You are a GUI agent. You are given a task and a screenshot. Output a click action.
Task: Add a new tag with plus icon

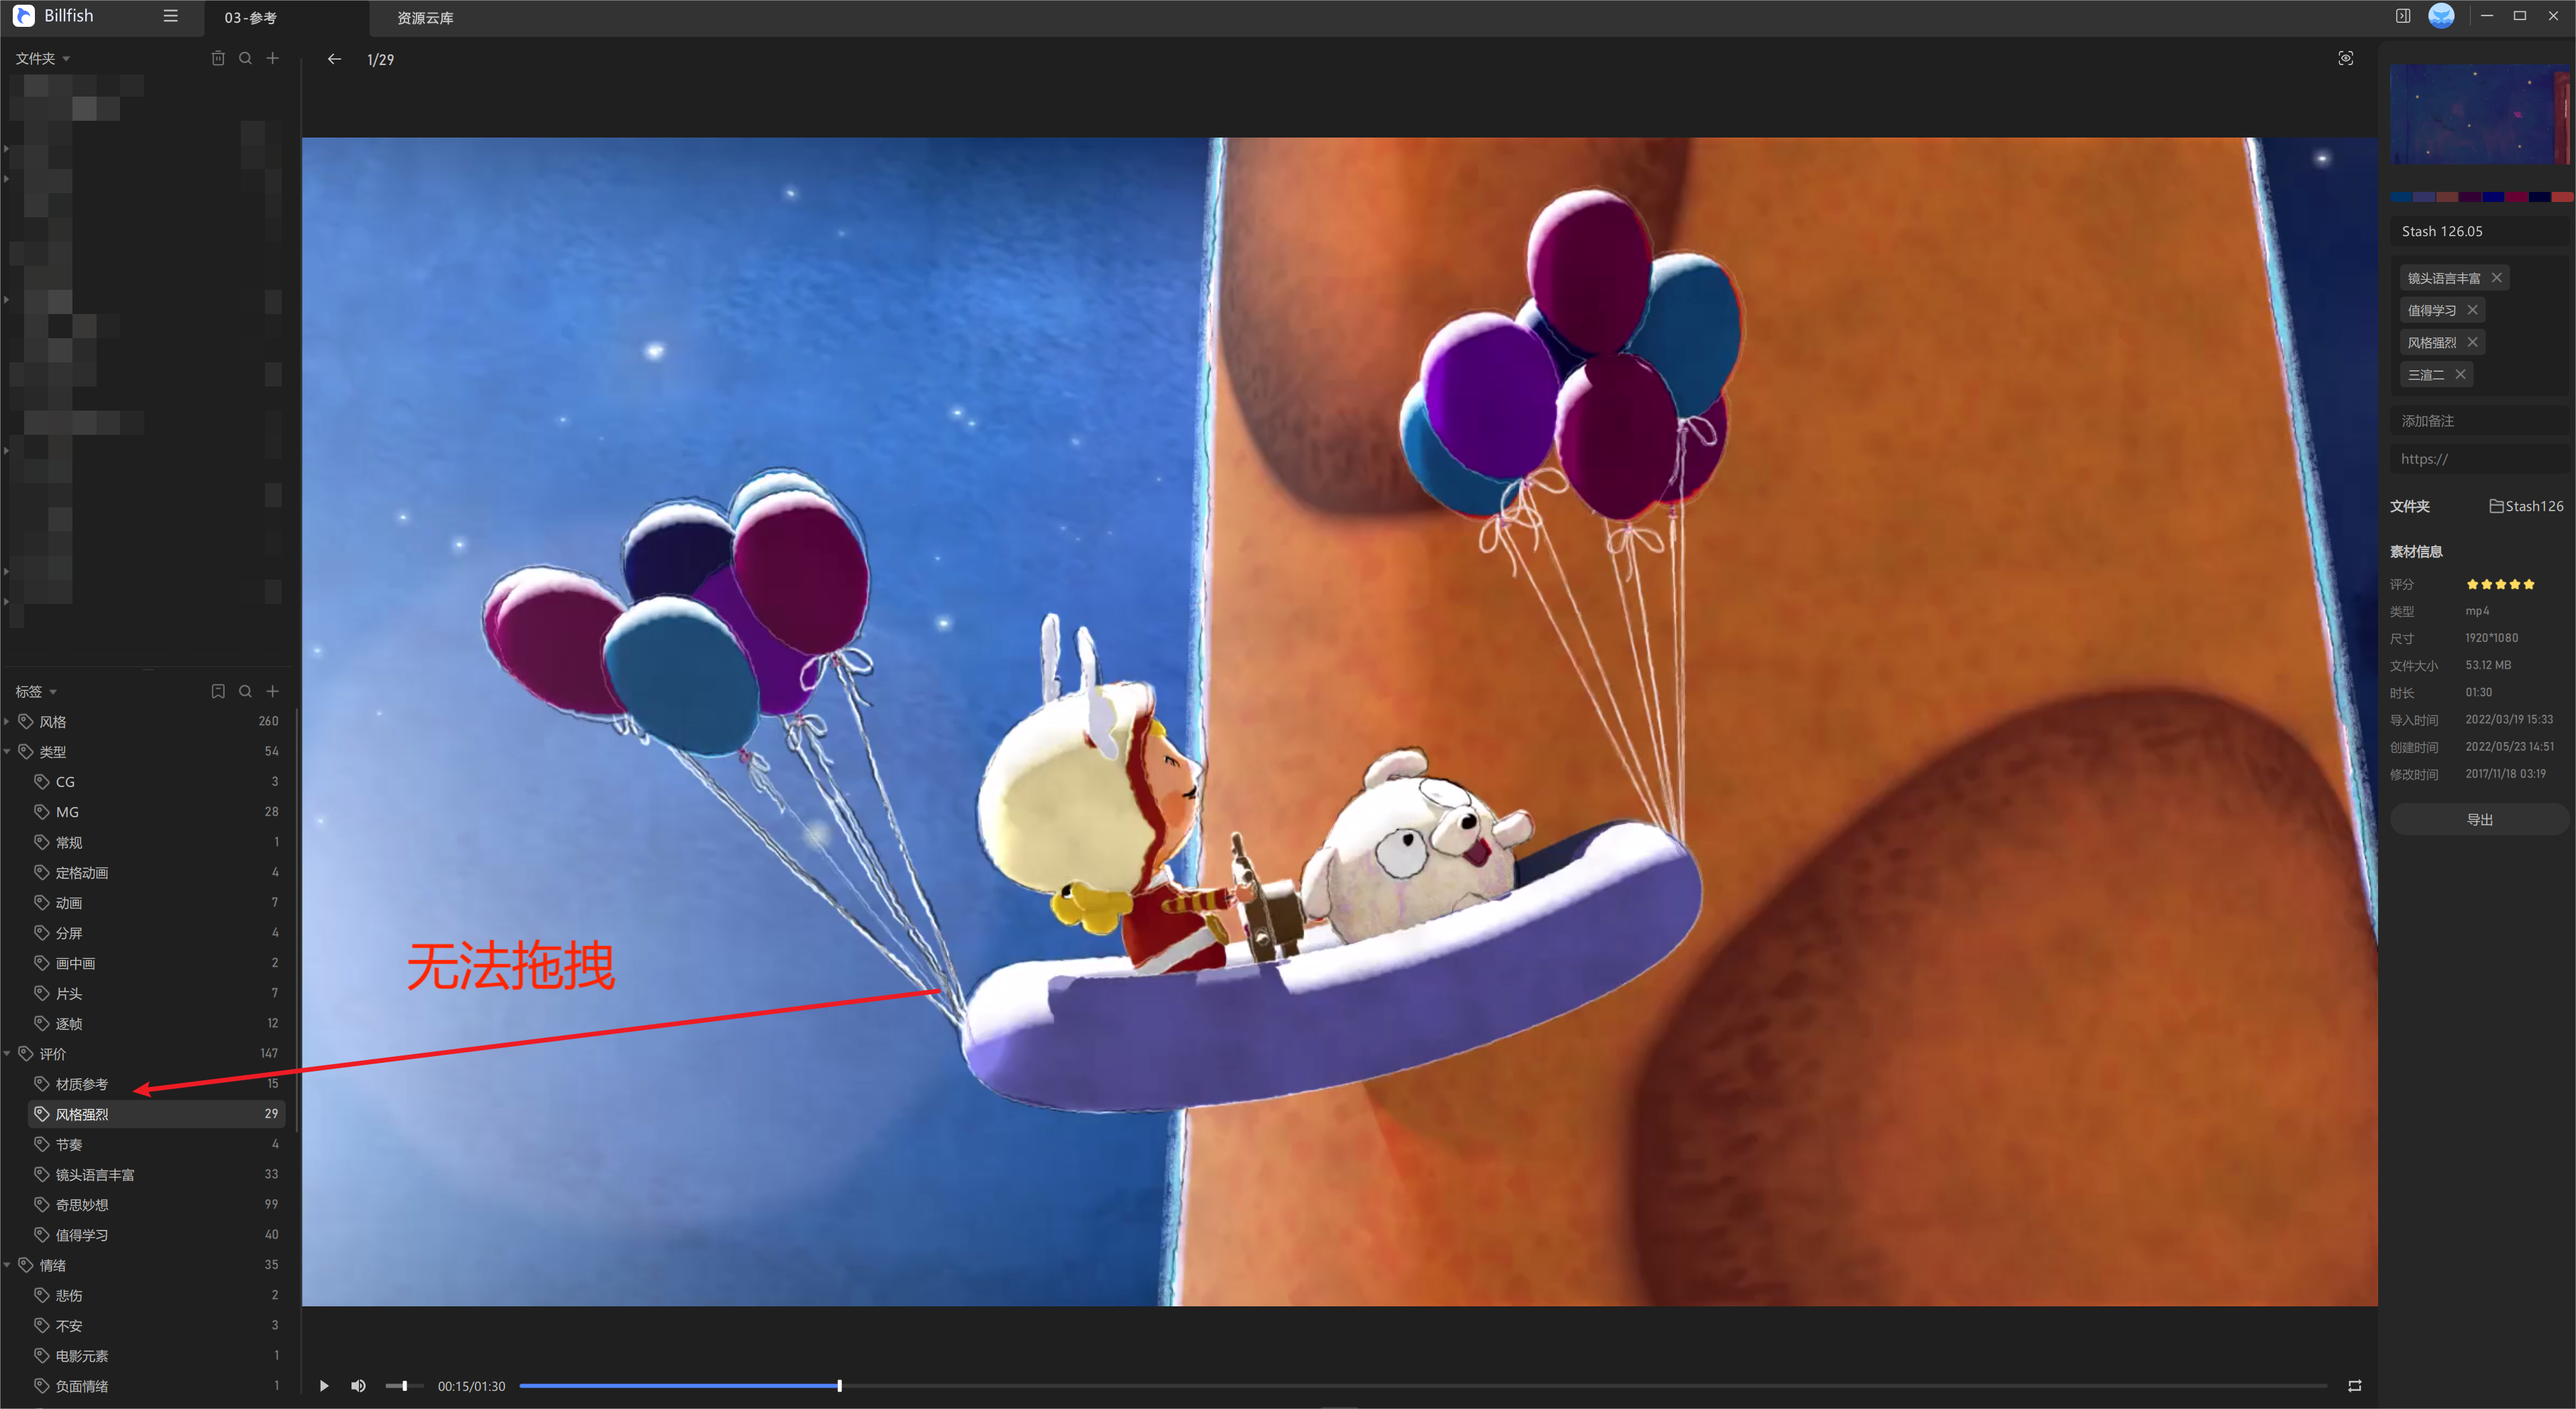[272, 691]
